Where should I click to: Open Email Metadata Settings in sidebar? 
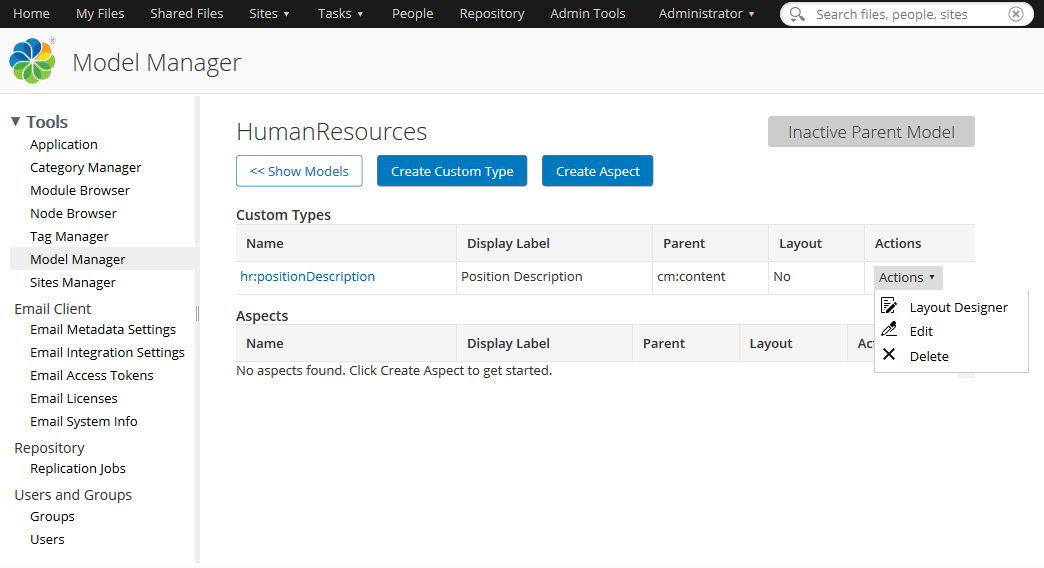pos(103,330)
